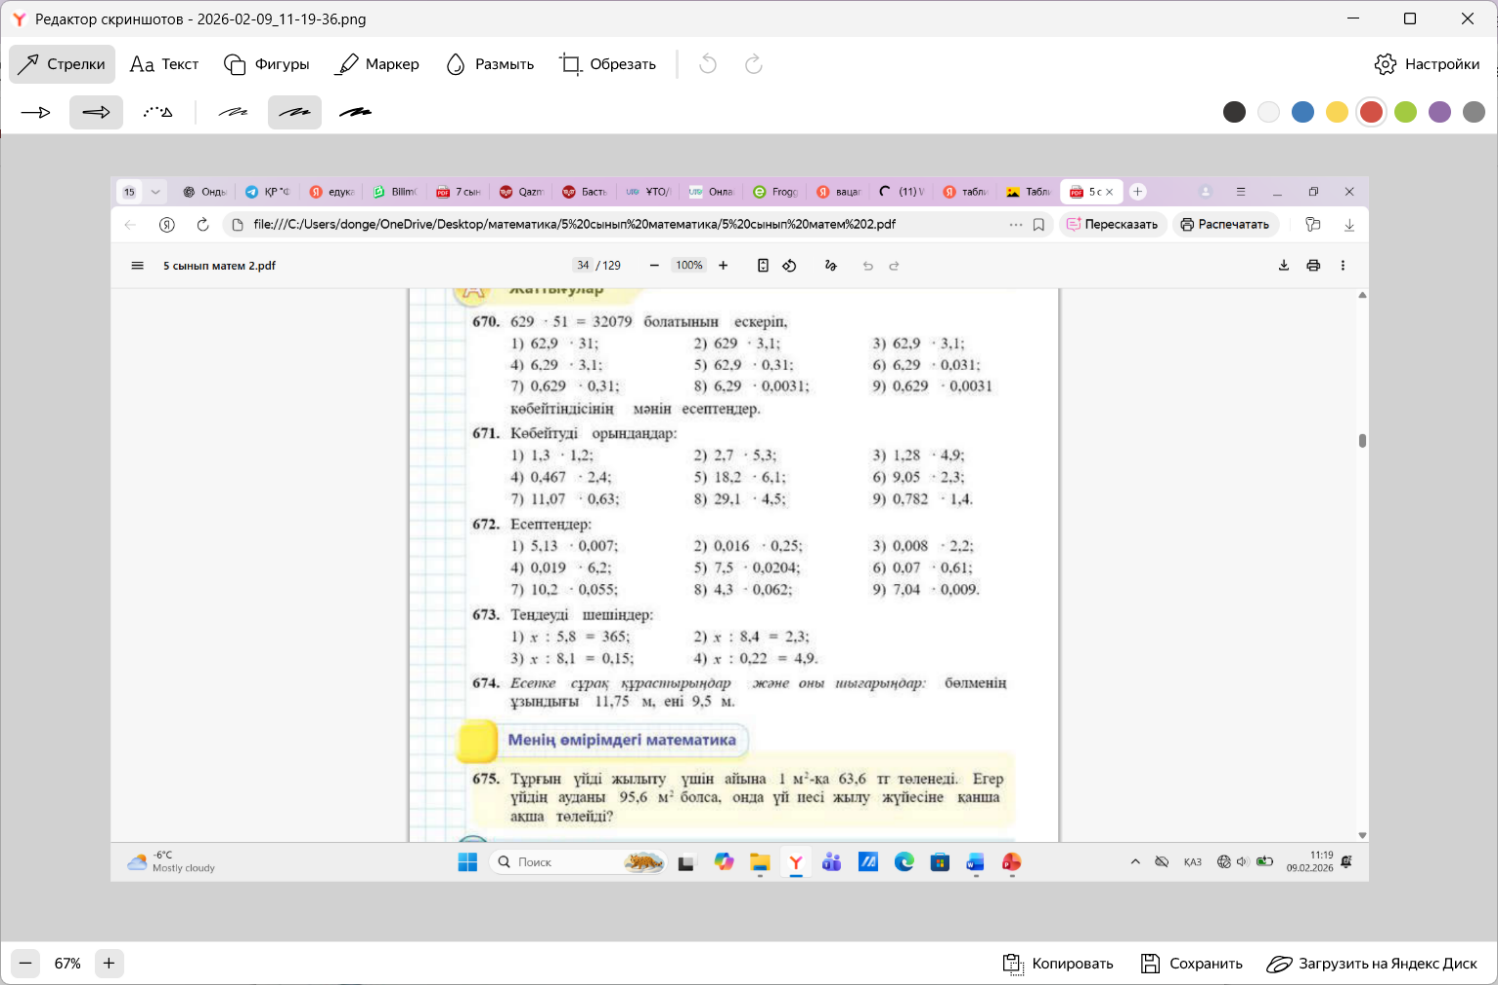Maximize the screenshot editor window
Image resolution: width=1498 pixels, height=985 pixels.
coord(1410,19)
